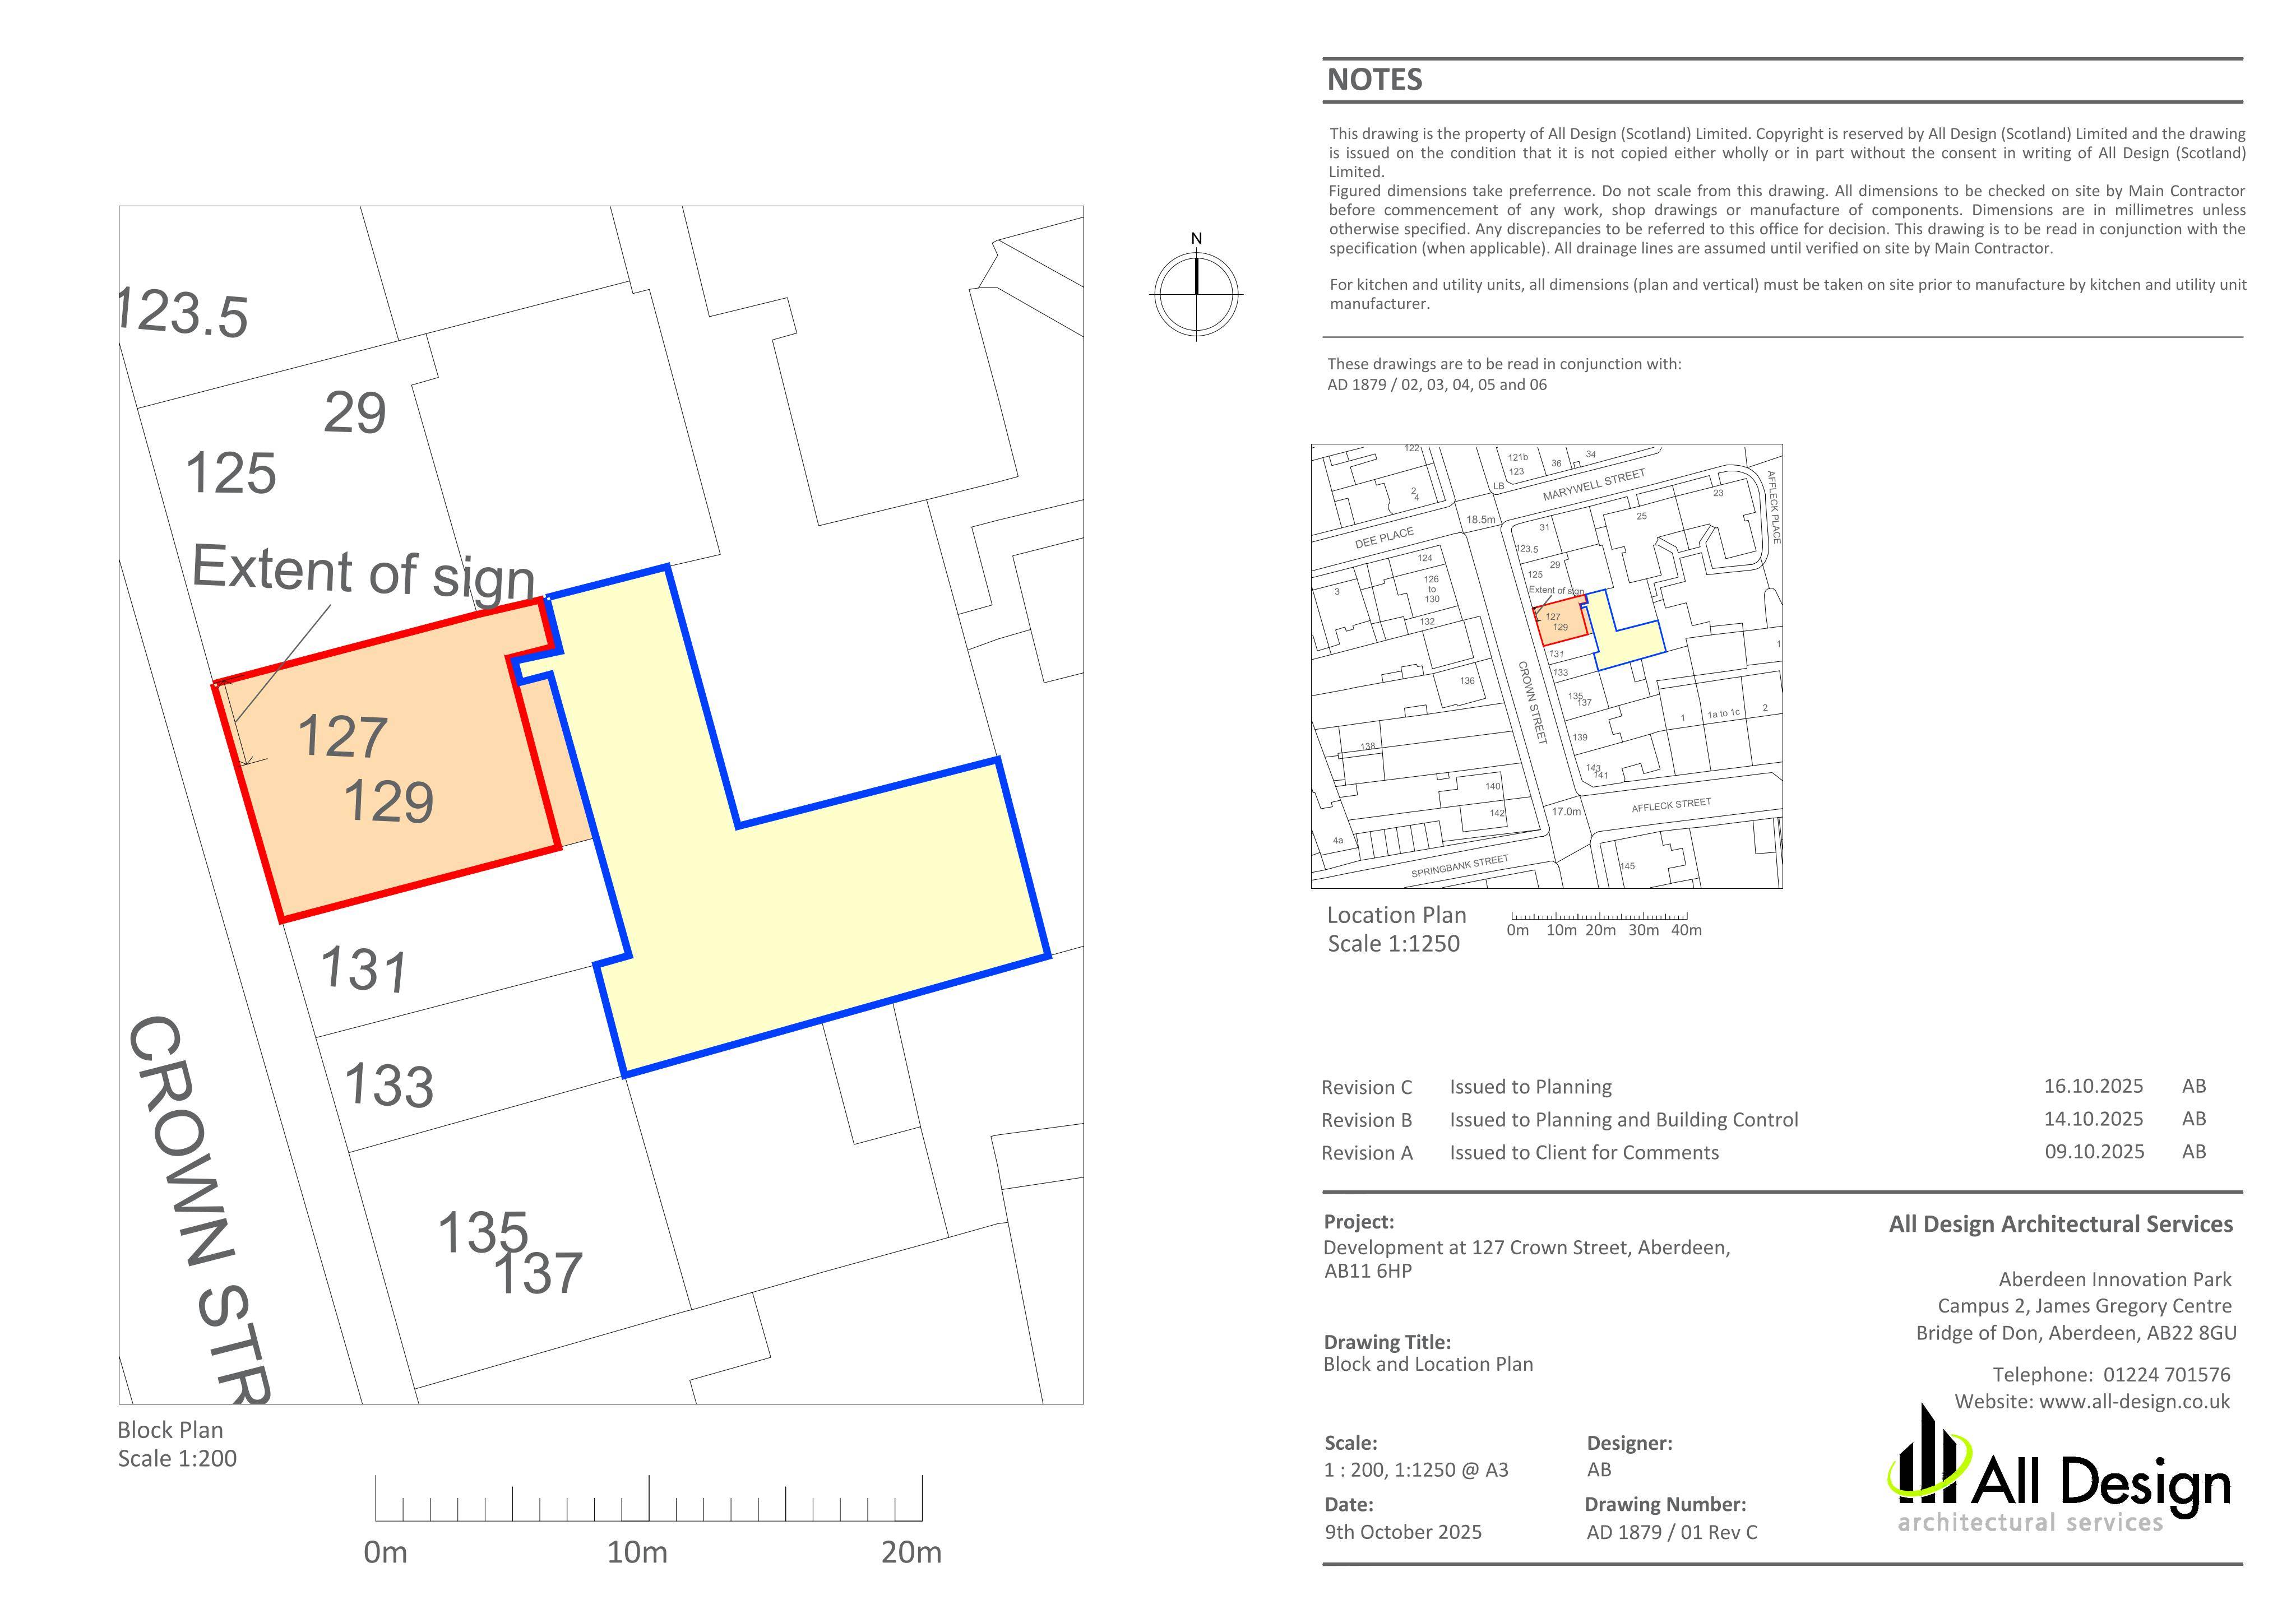
Task: Click 'SPRINGBANK STREET' label on the location plan
Action: [x=1459, y=867]
